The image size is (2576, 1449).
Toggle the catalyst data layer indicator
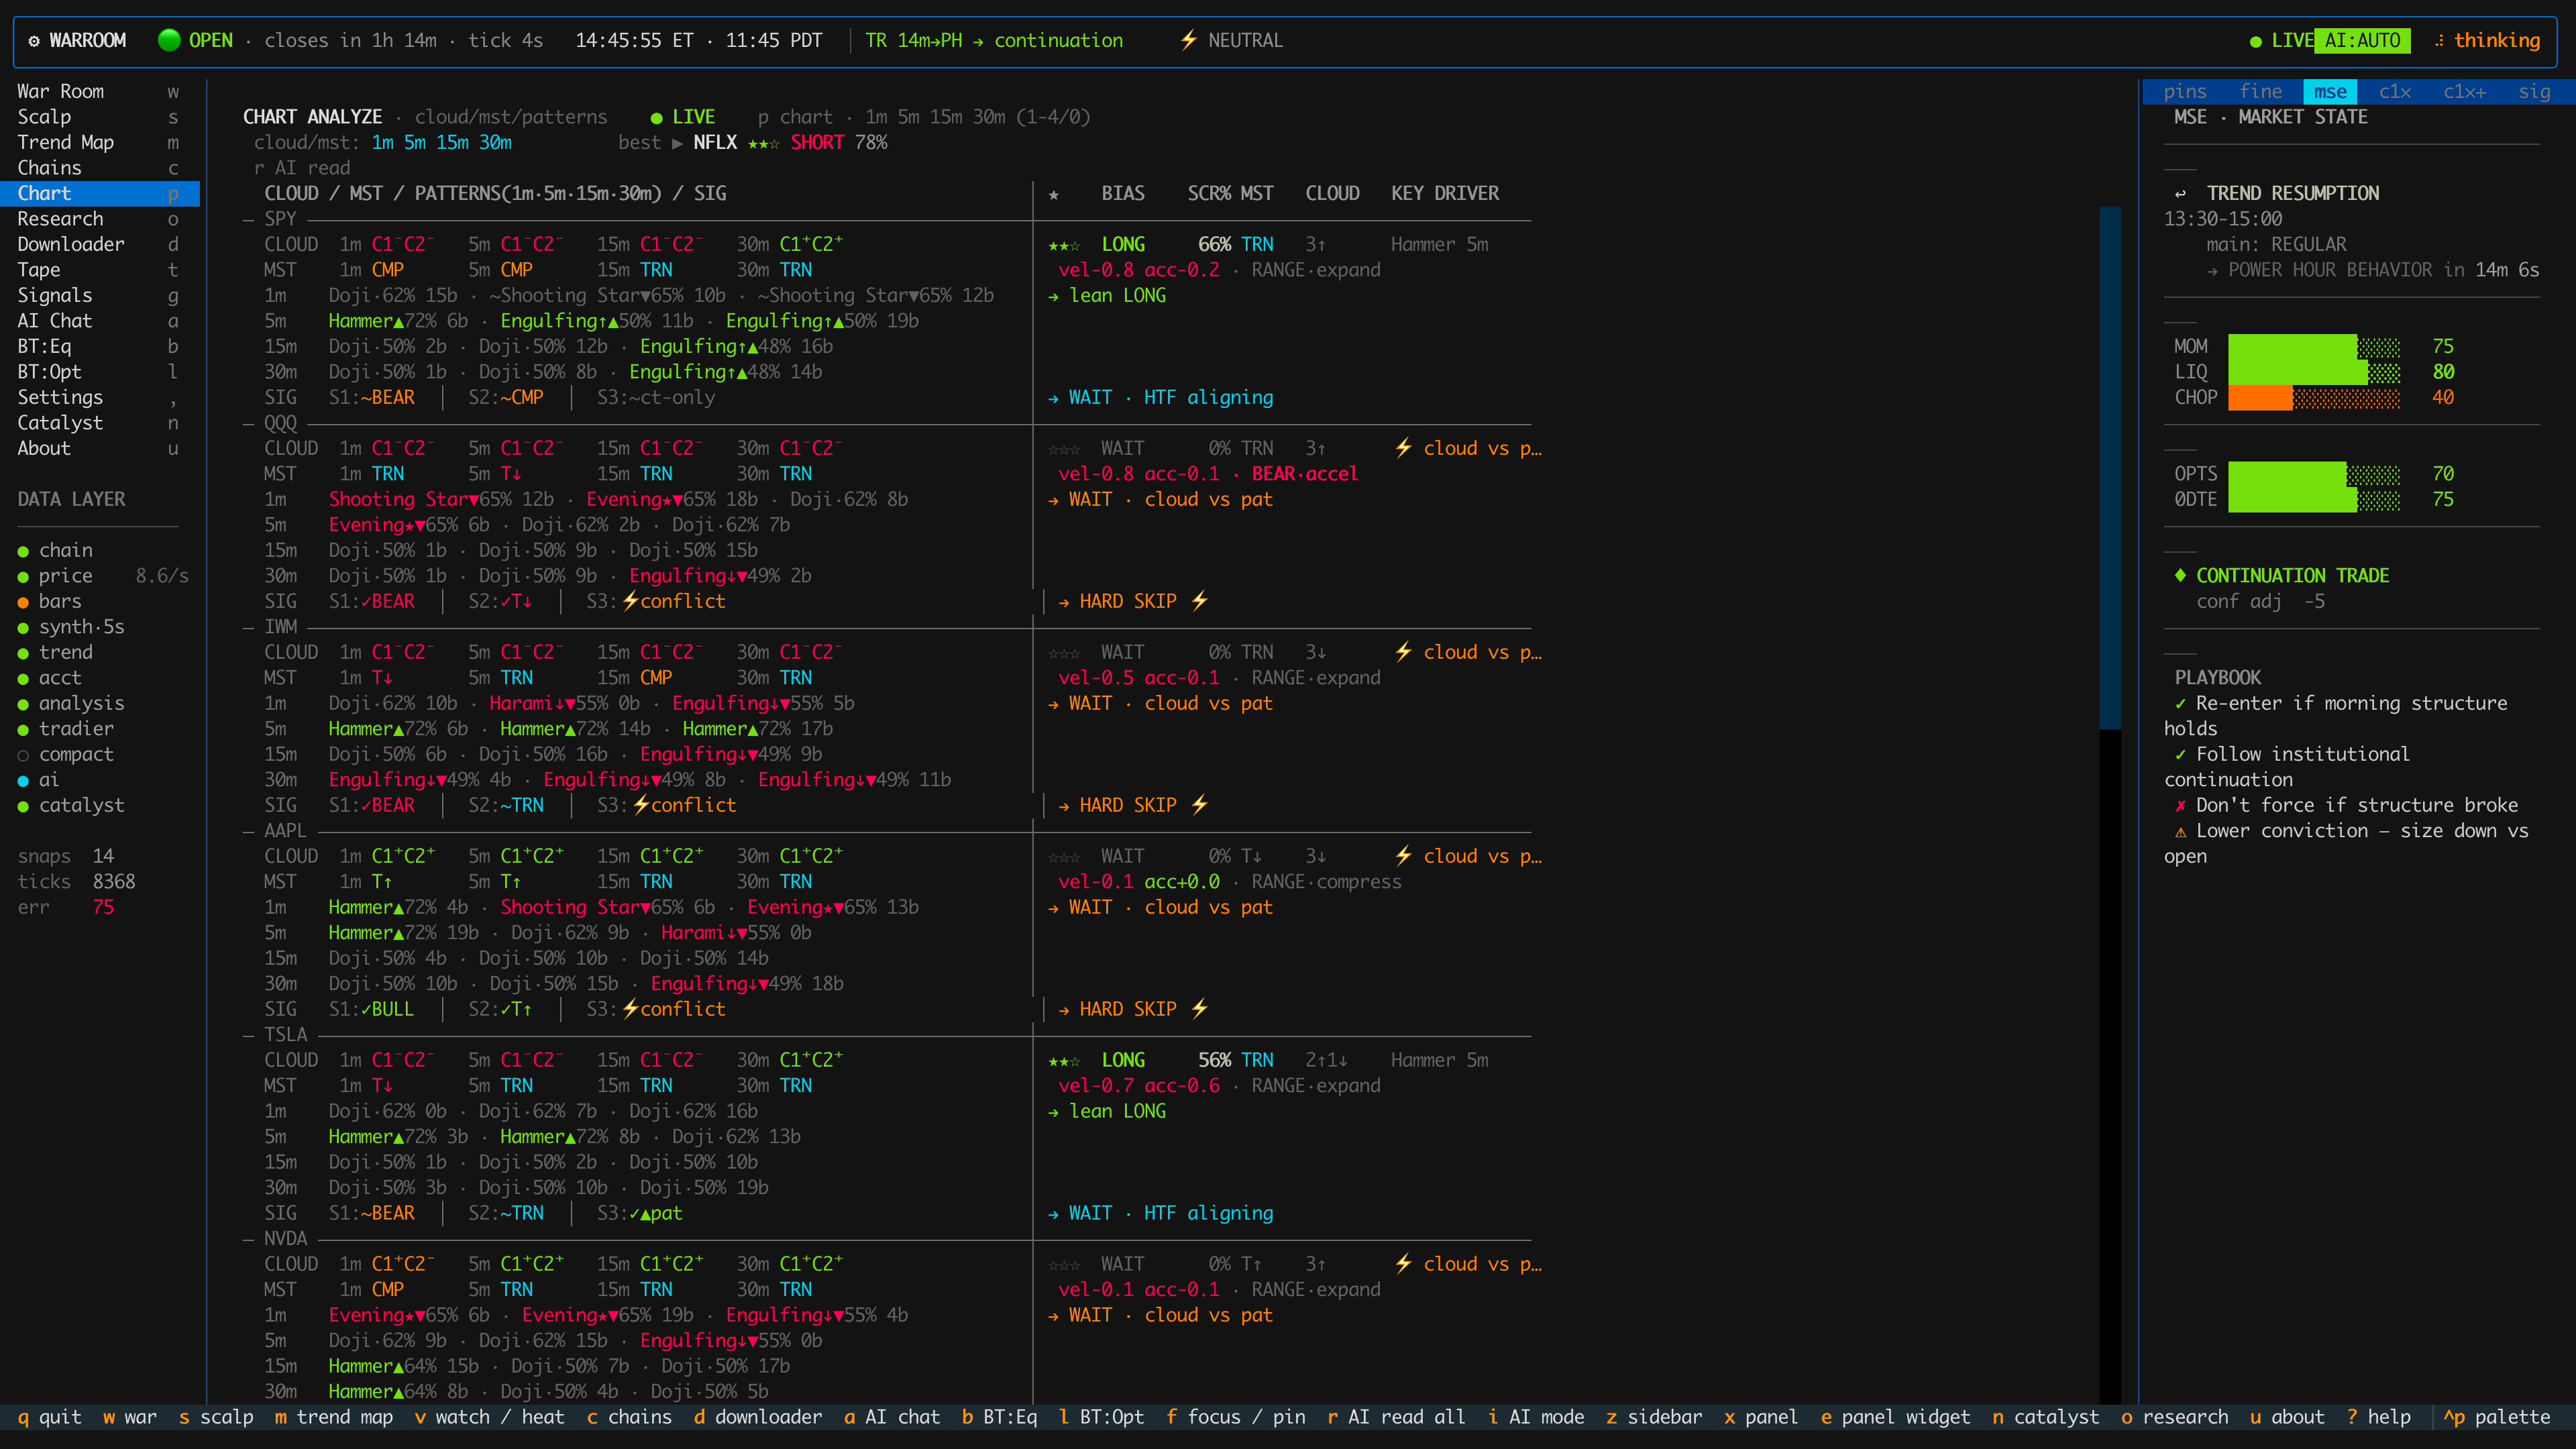point(23,807)
